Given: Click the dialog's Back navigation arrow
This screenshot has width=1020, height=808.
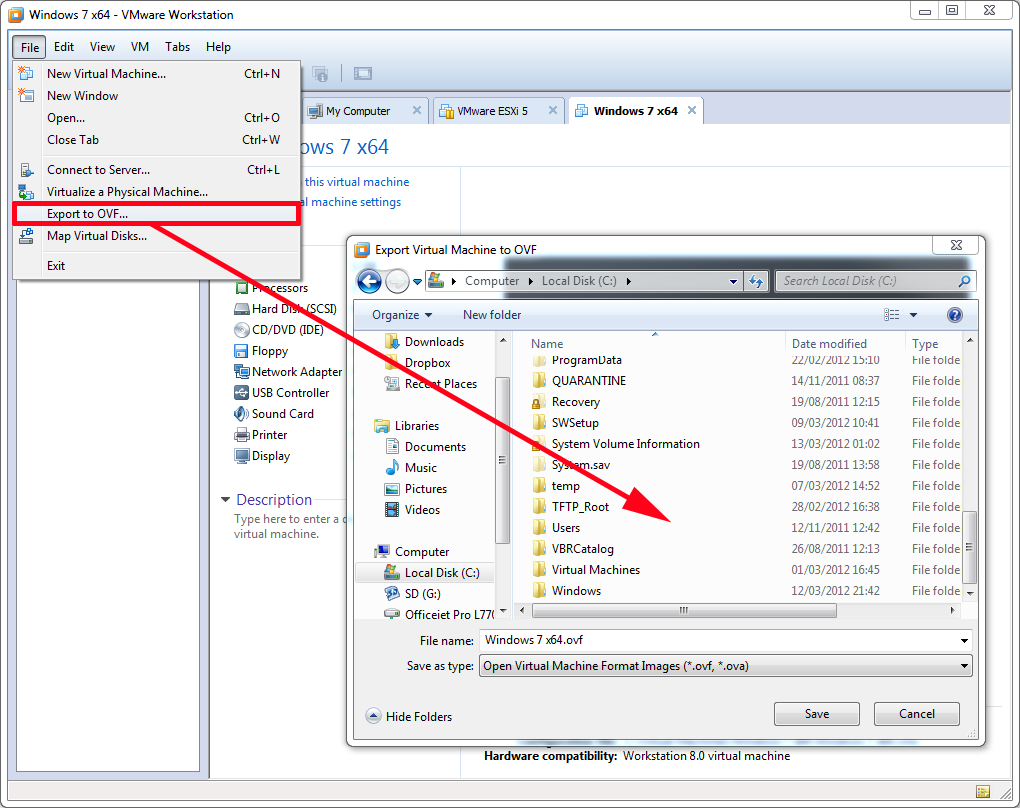Looking at the screenshot, I should pos(369,281).
